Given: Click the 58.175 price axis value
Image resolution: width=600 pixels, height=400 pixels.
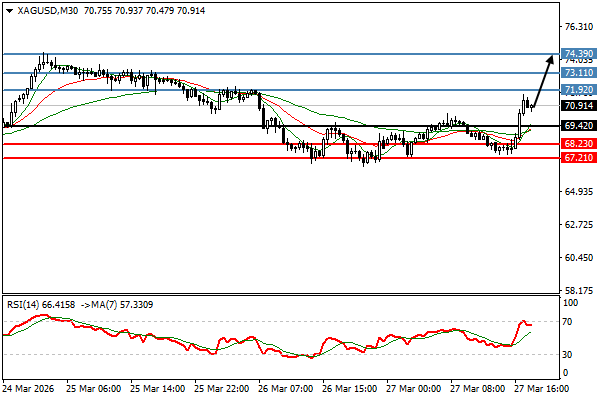Looking at the screenshot, I should point(579,290).
